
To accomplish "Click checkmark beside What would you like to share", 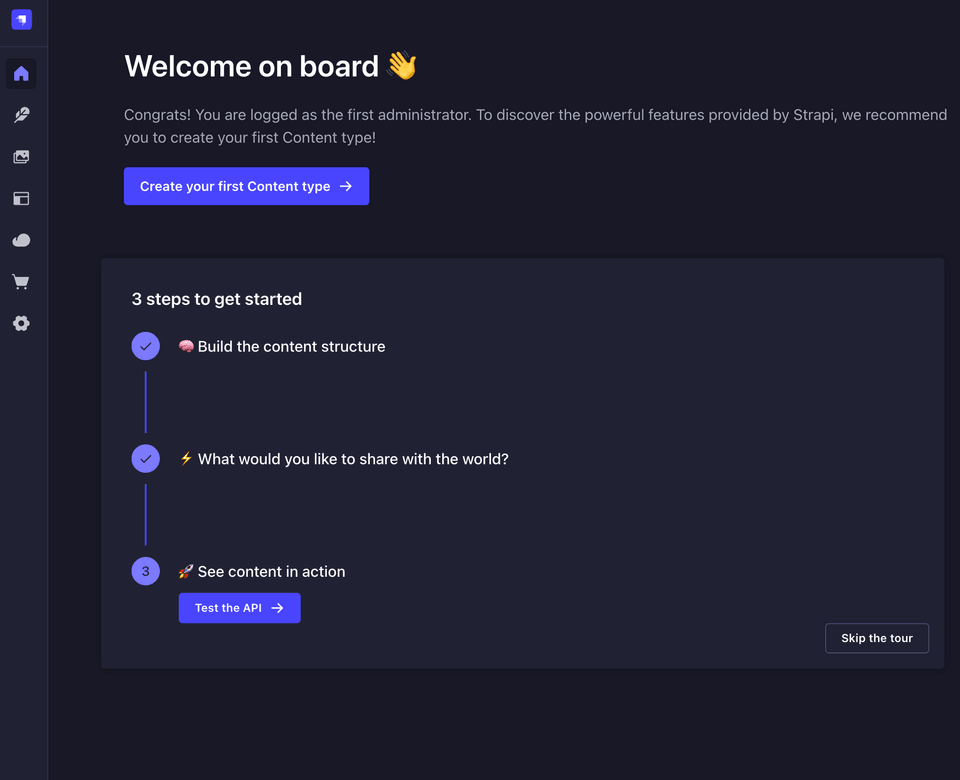I will click(x=146, y=459).
